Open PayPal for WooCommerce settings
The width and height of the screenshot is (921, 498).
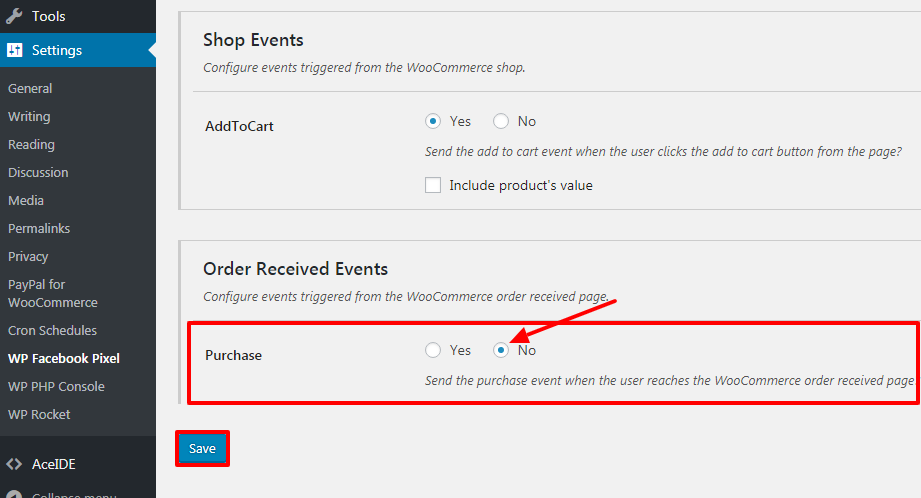click(53, 294)
